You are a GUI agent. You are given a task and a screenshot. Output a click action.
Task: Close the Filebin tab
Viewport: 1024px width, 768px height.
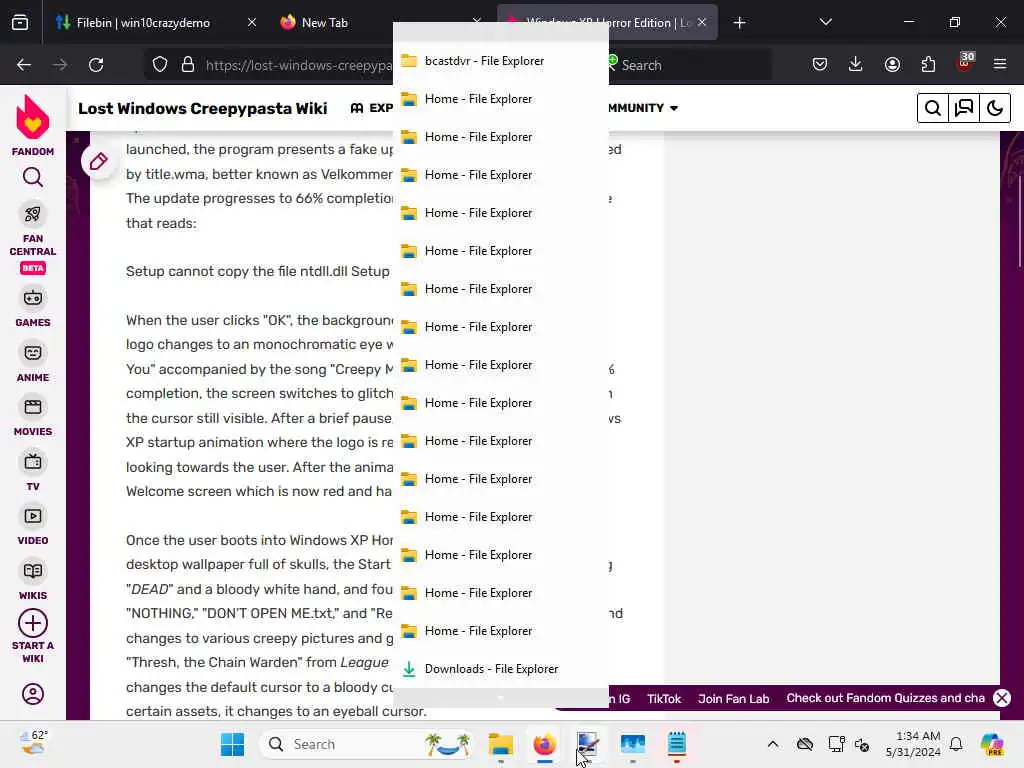click(251, 23)
